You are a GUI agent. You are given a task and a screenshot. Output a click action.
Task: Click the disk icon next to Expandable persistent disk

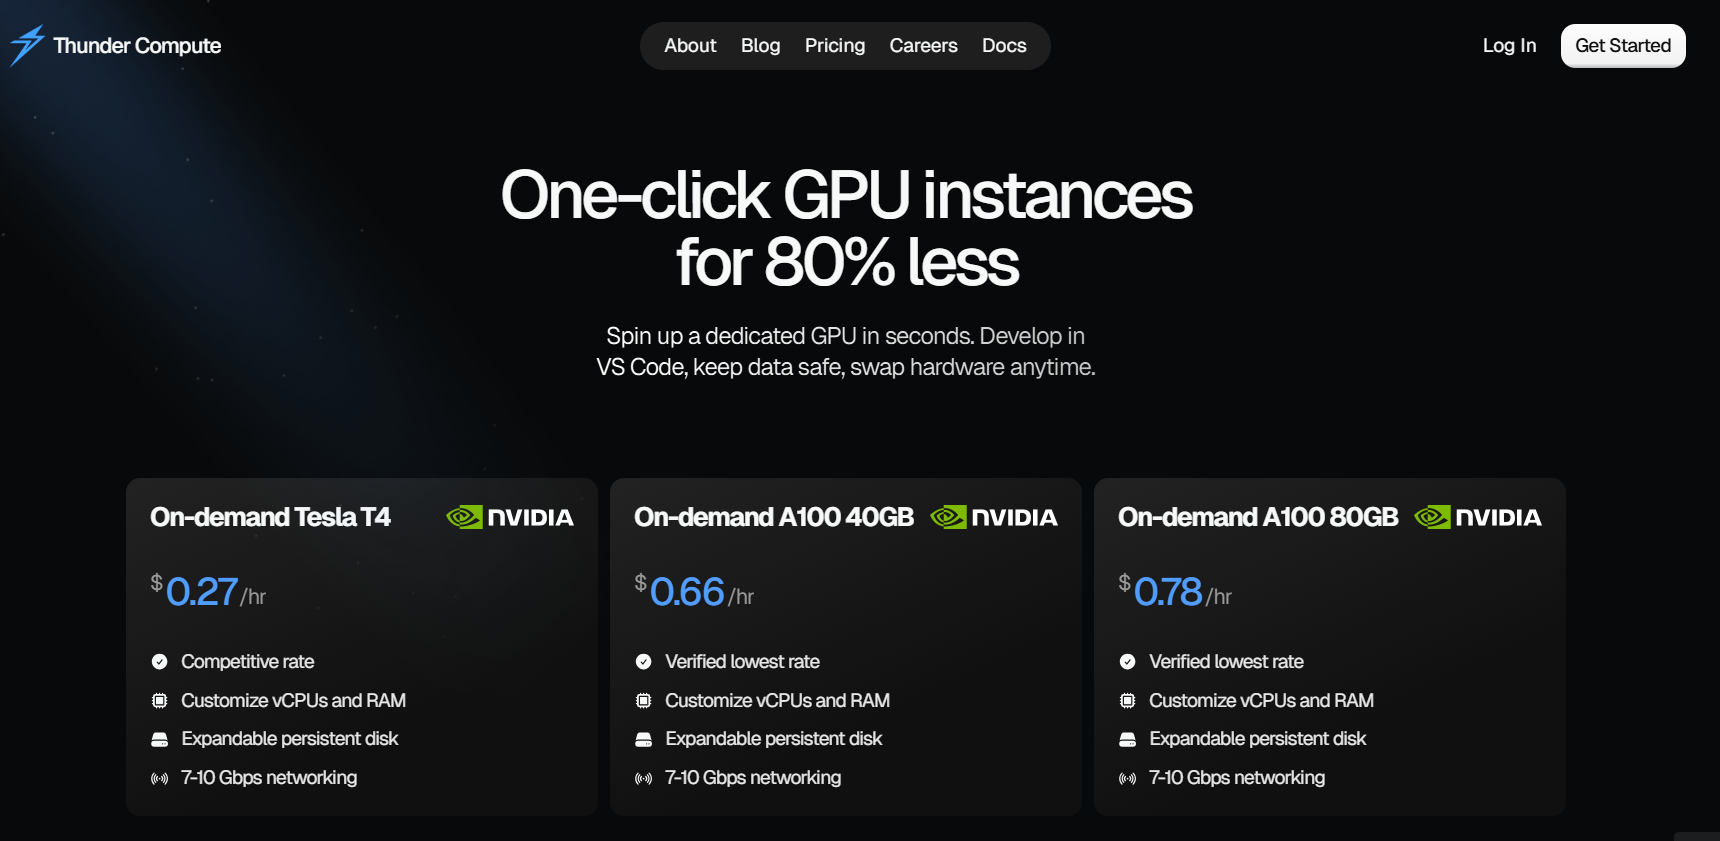pos(160,738)
